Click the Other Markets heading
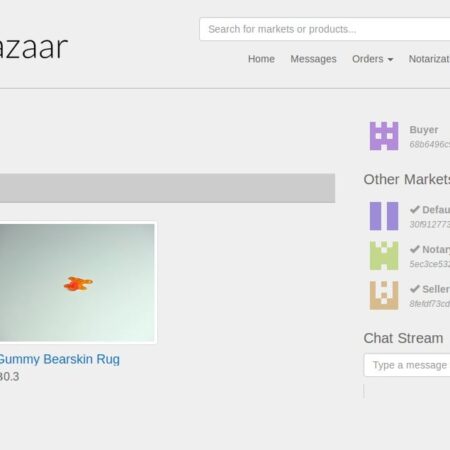Screen dimensions: 450x450 (x=407, y=179)
